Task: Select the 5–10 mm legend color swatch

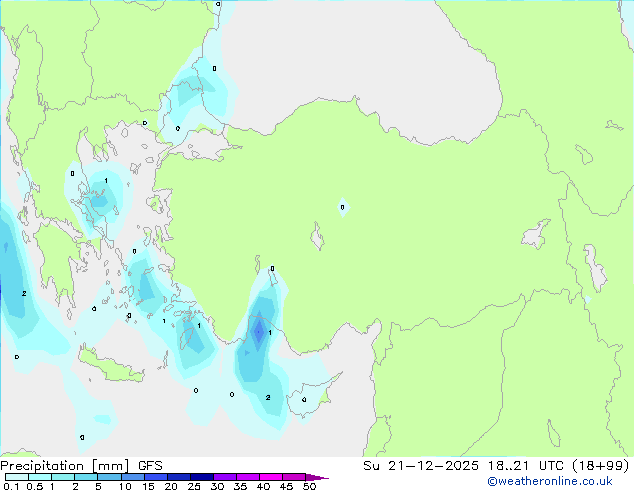Action: [x=109, y=477]
